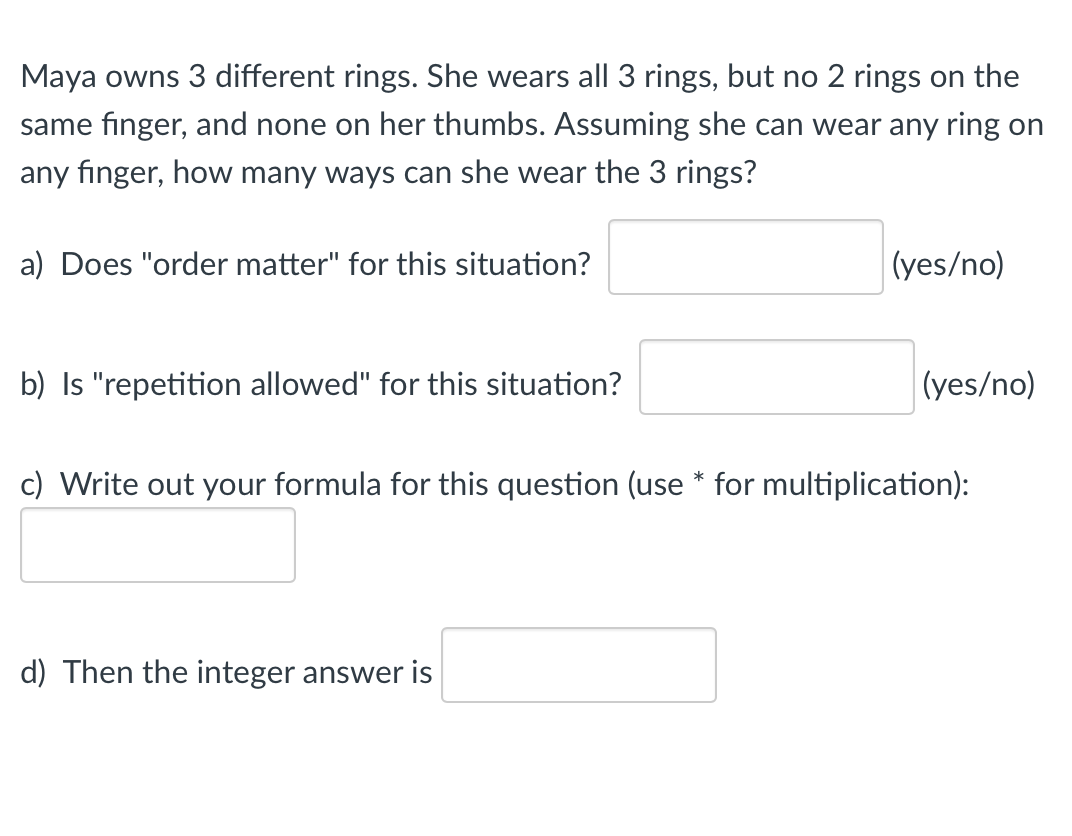This screenshot has height=836, width=1072.
Task: Click the "order matter" answer field
Action: pos(746,257)
